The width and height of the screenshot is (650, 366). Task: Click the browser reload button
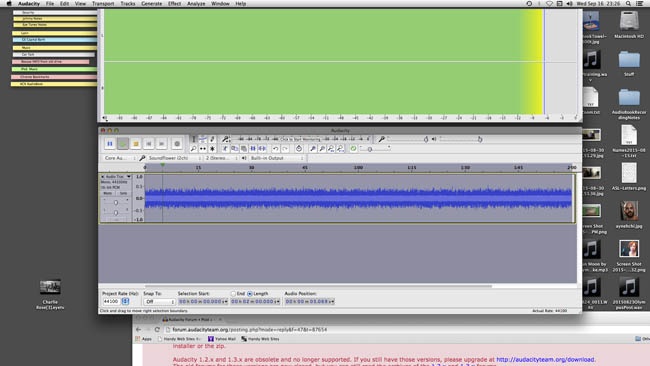157,330
